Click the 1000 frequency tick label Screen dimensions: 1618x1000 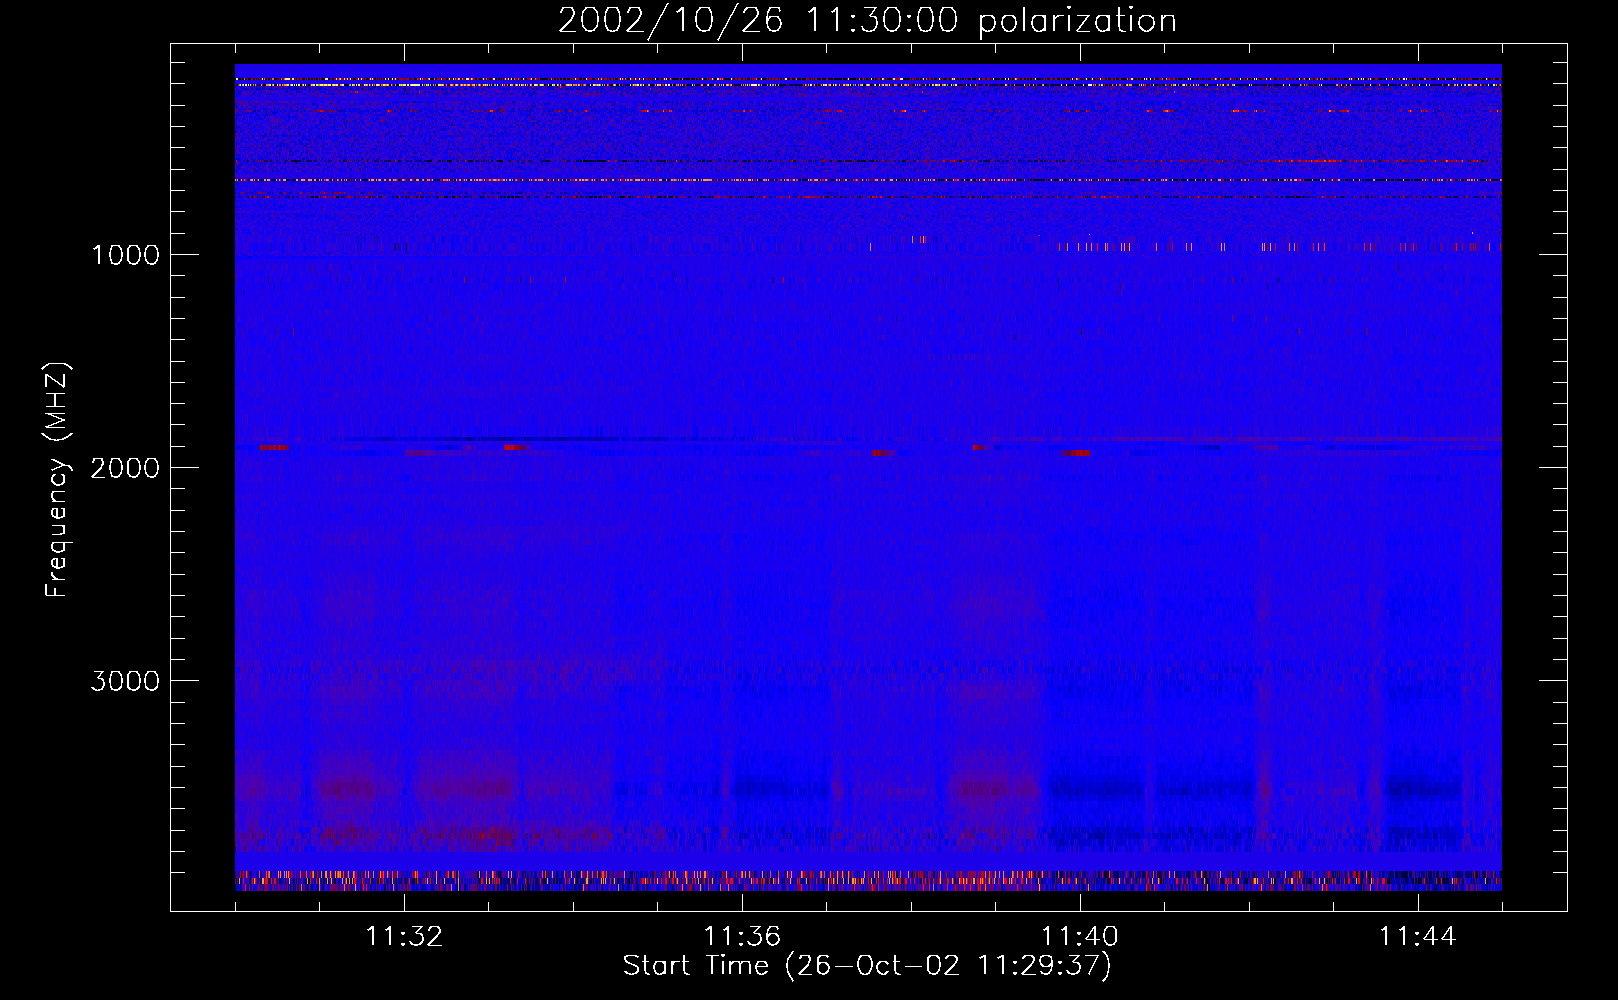pyautogui.click(x=125, y=255)
